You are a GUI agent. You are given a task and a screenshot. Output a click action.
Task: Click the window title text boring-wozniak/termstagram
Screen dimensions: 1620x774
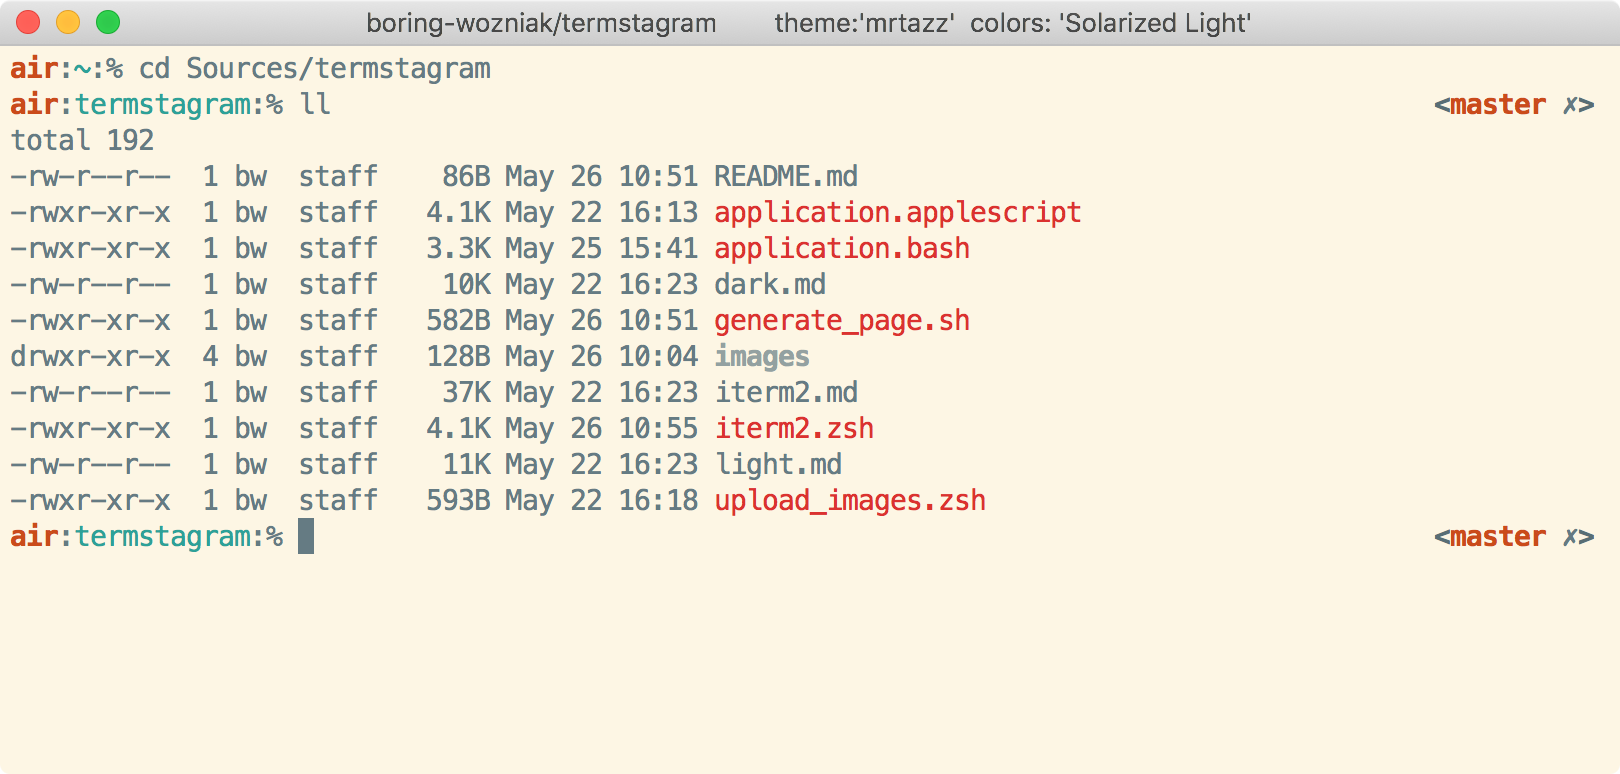541,23
